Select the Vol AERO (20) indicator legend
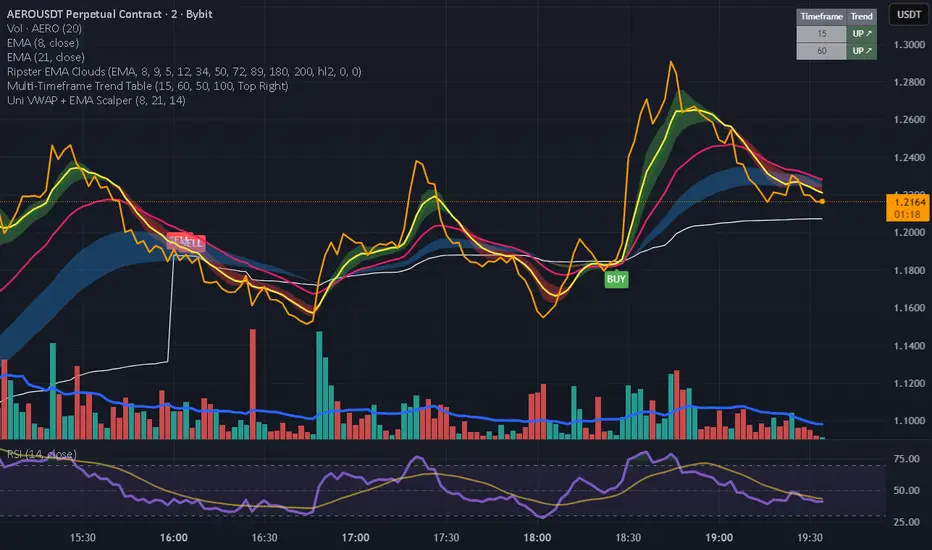Viewport: 932px width, 550px height. click(45, 29)
